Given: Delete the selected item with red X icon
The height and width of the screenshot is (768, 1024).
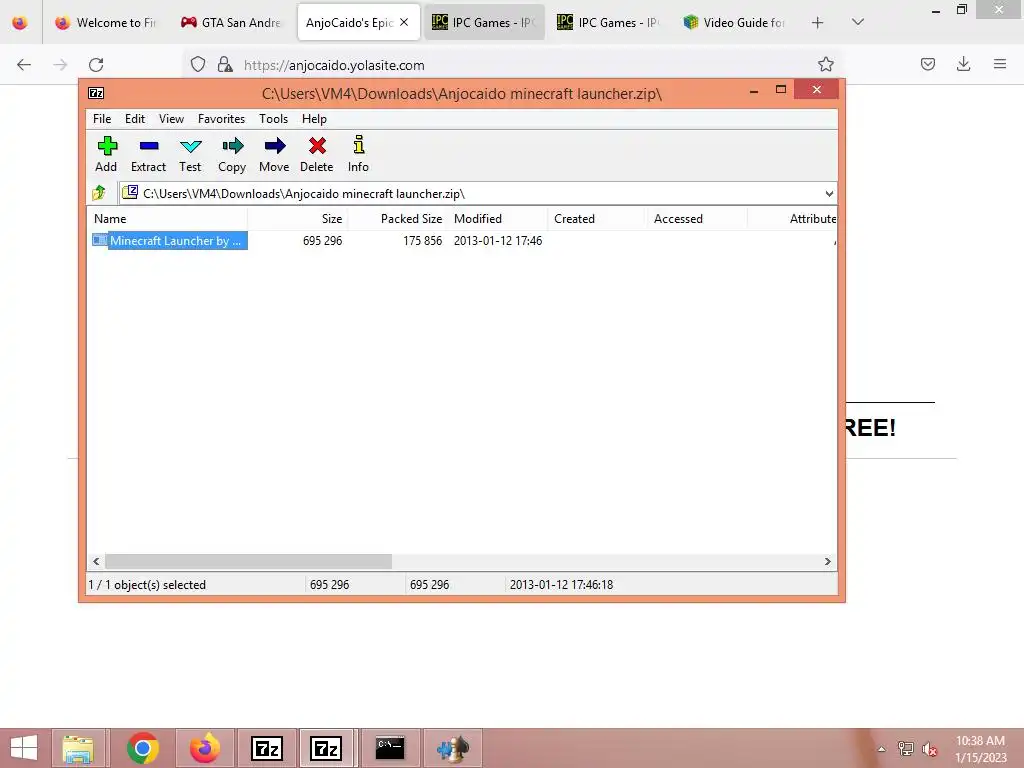Looking at the screenshot, I should coord(317,155).
